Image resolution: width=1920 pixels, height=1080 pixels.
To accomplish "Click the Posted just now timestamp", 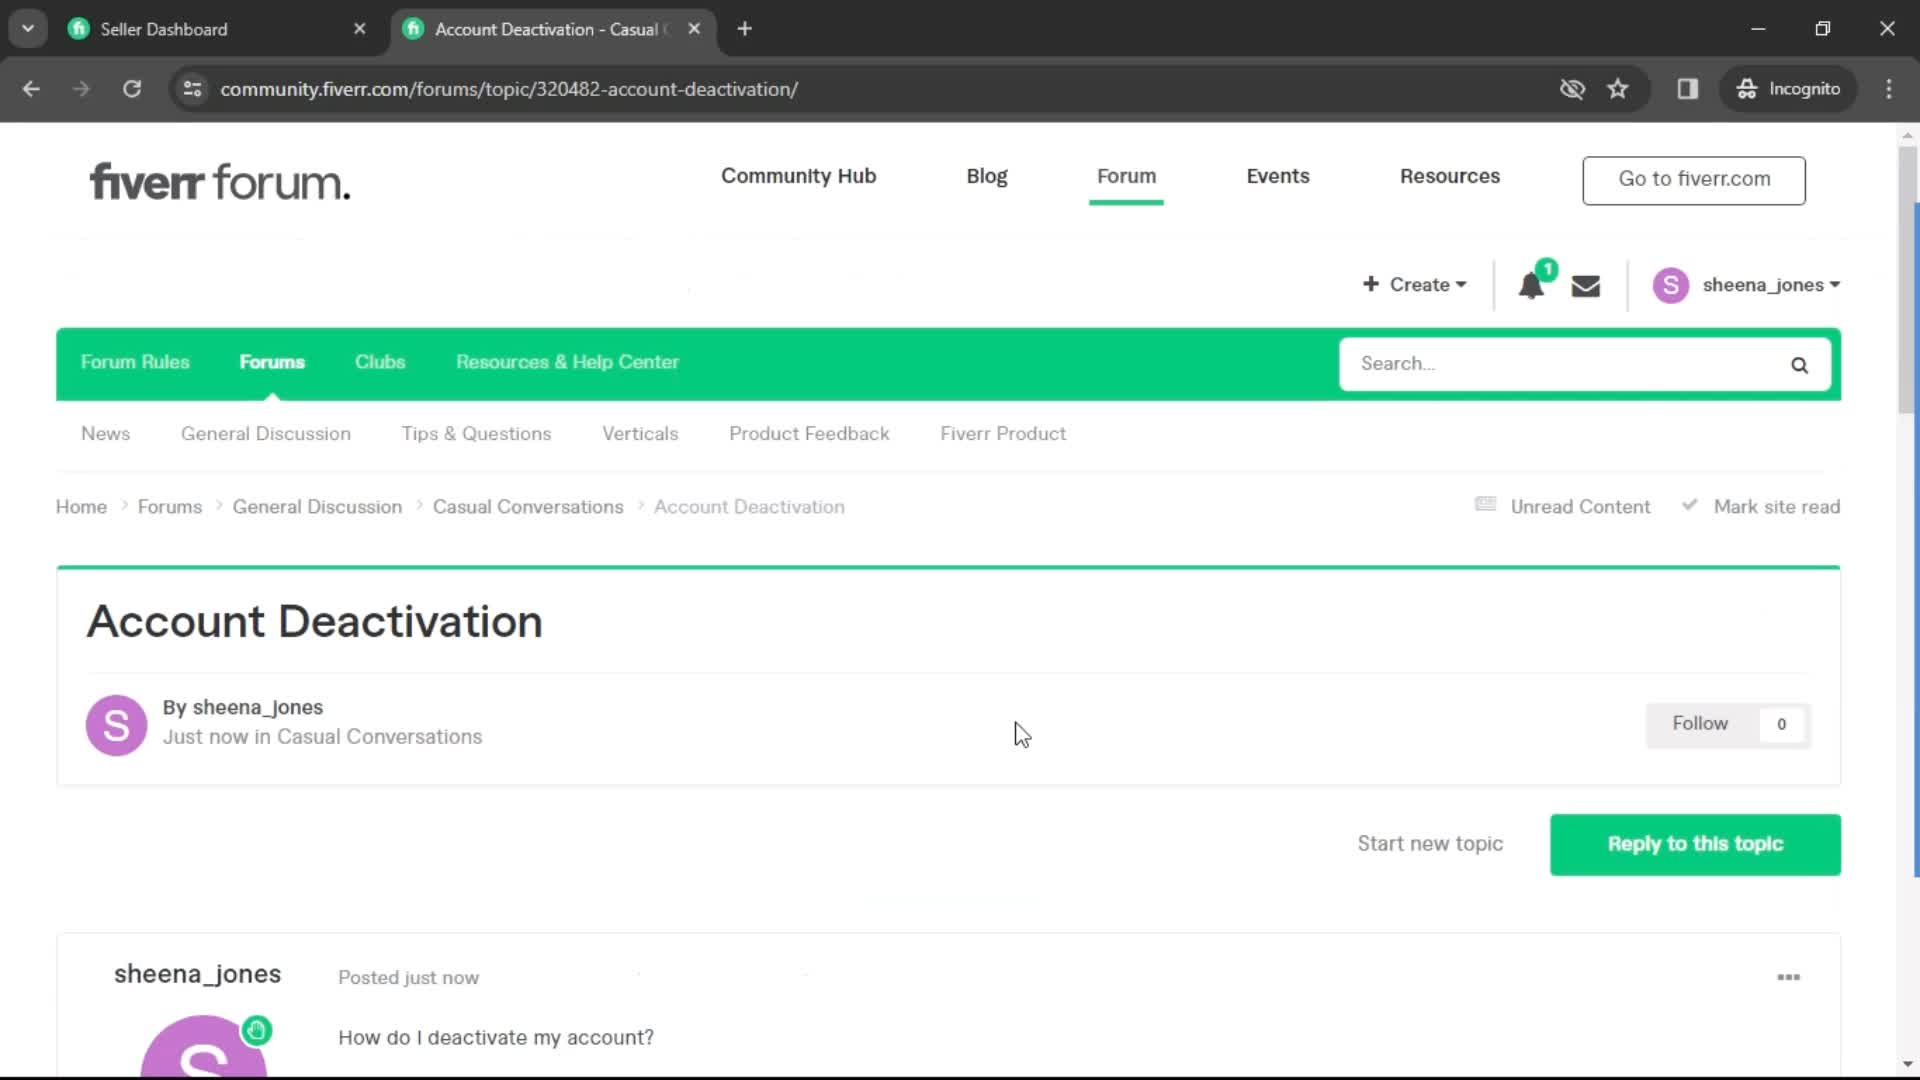I will [408, 978].
